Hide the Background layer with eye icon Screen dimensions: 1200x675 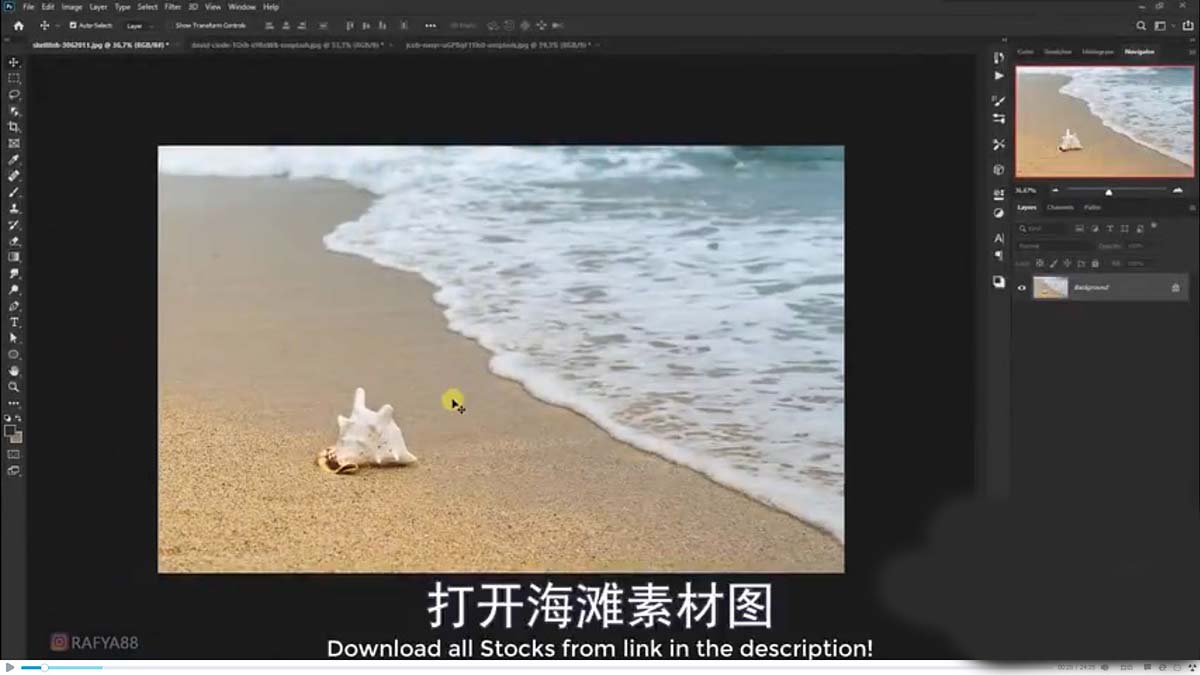click(x=1022, y=288)
